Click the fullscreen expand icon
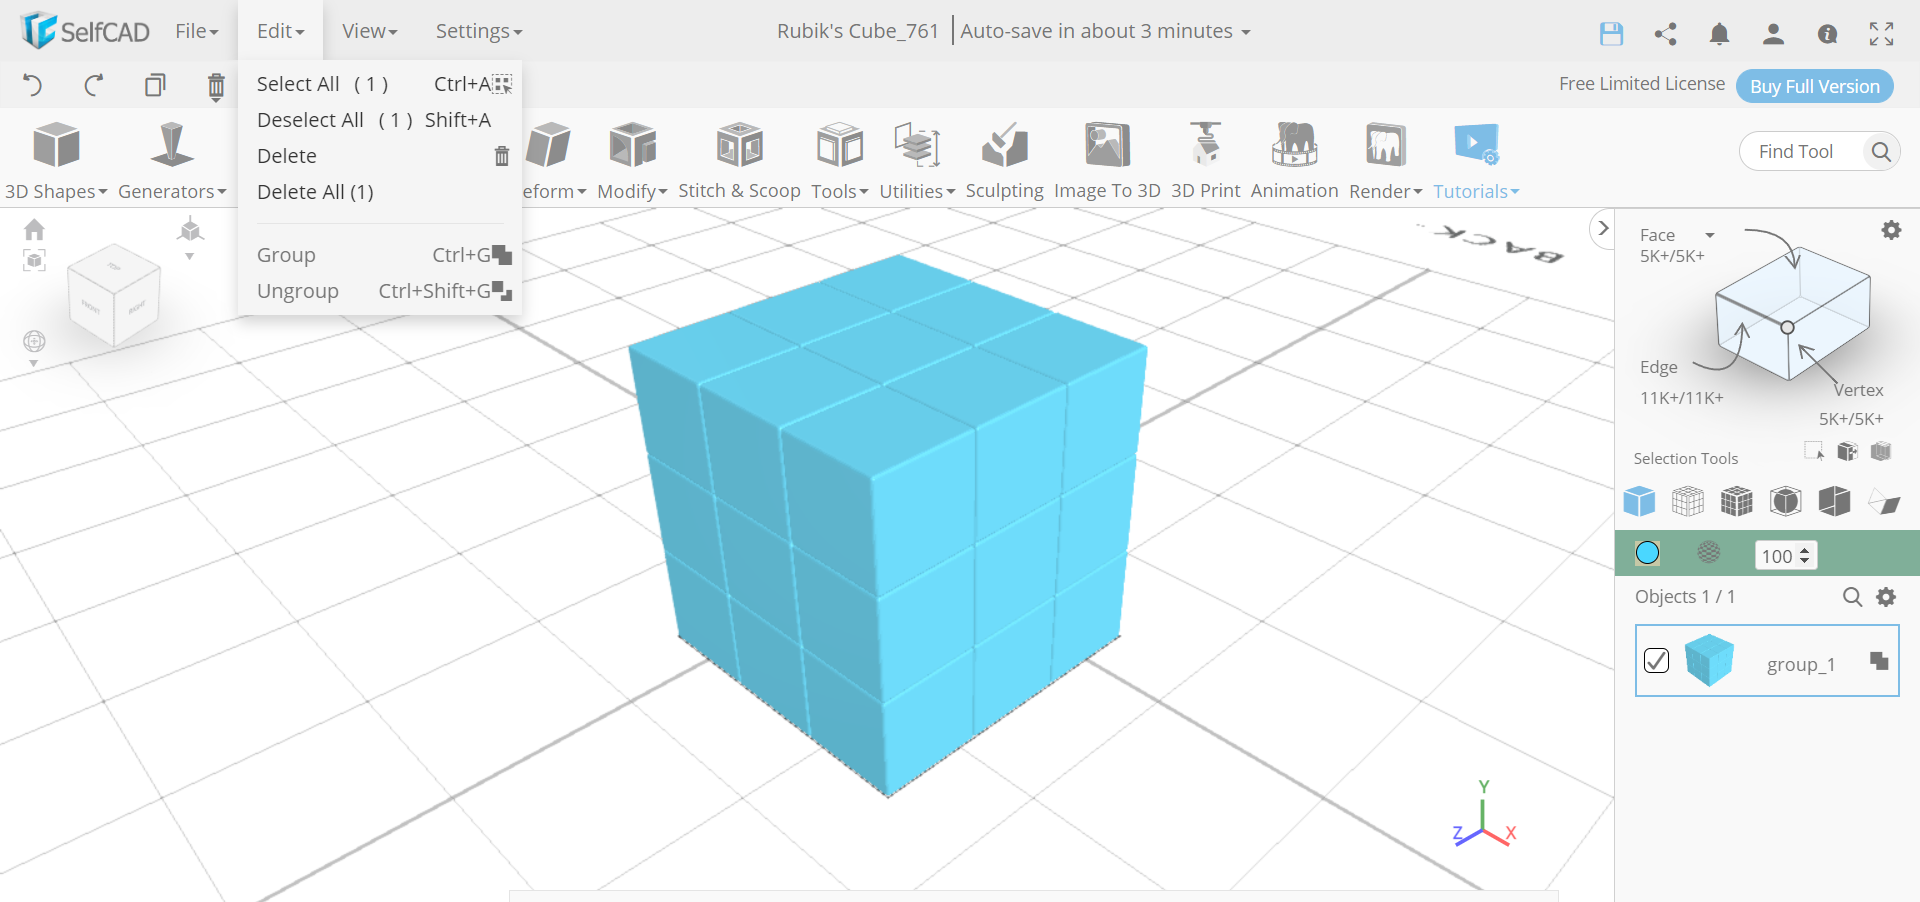Screen dimensions: 1920x902 1882,34
